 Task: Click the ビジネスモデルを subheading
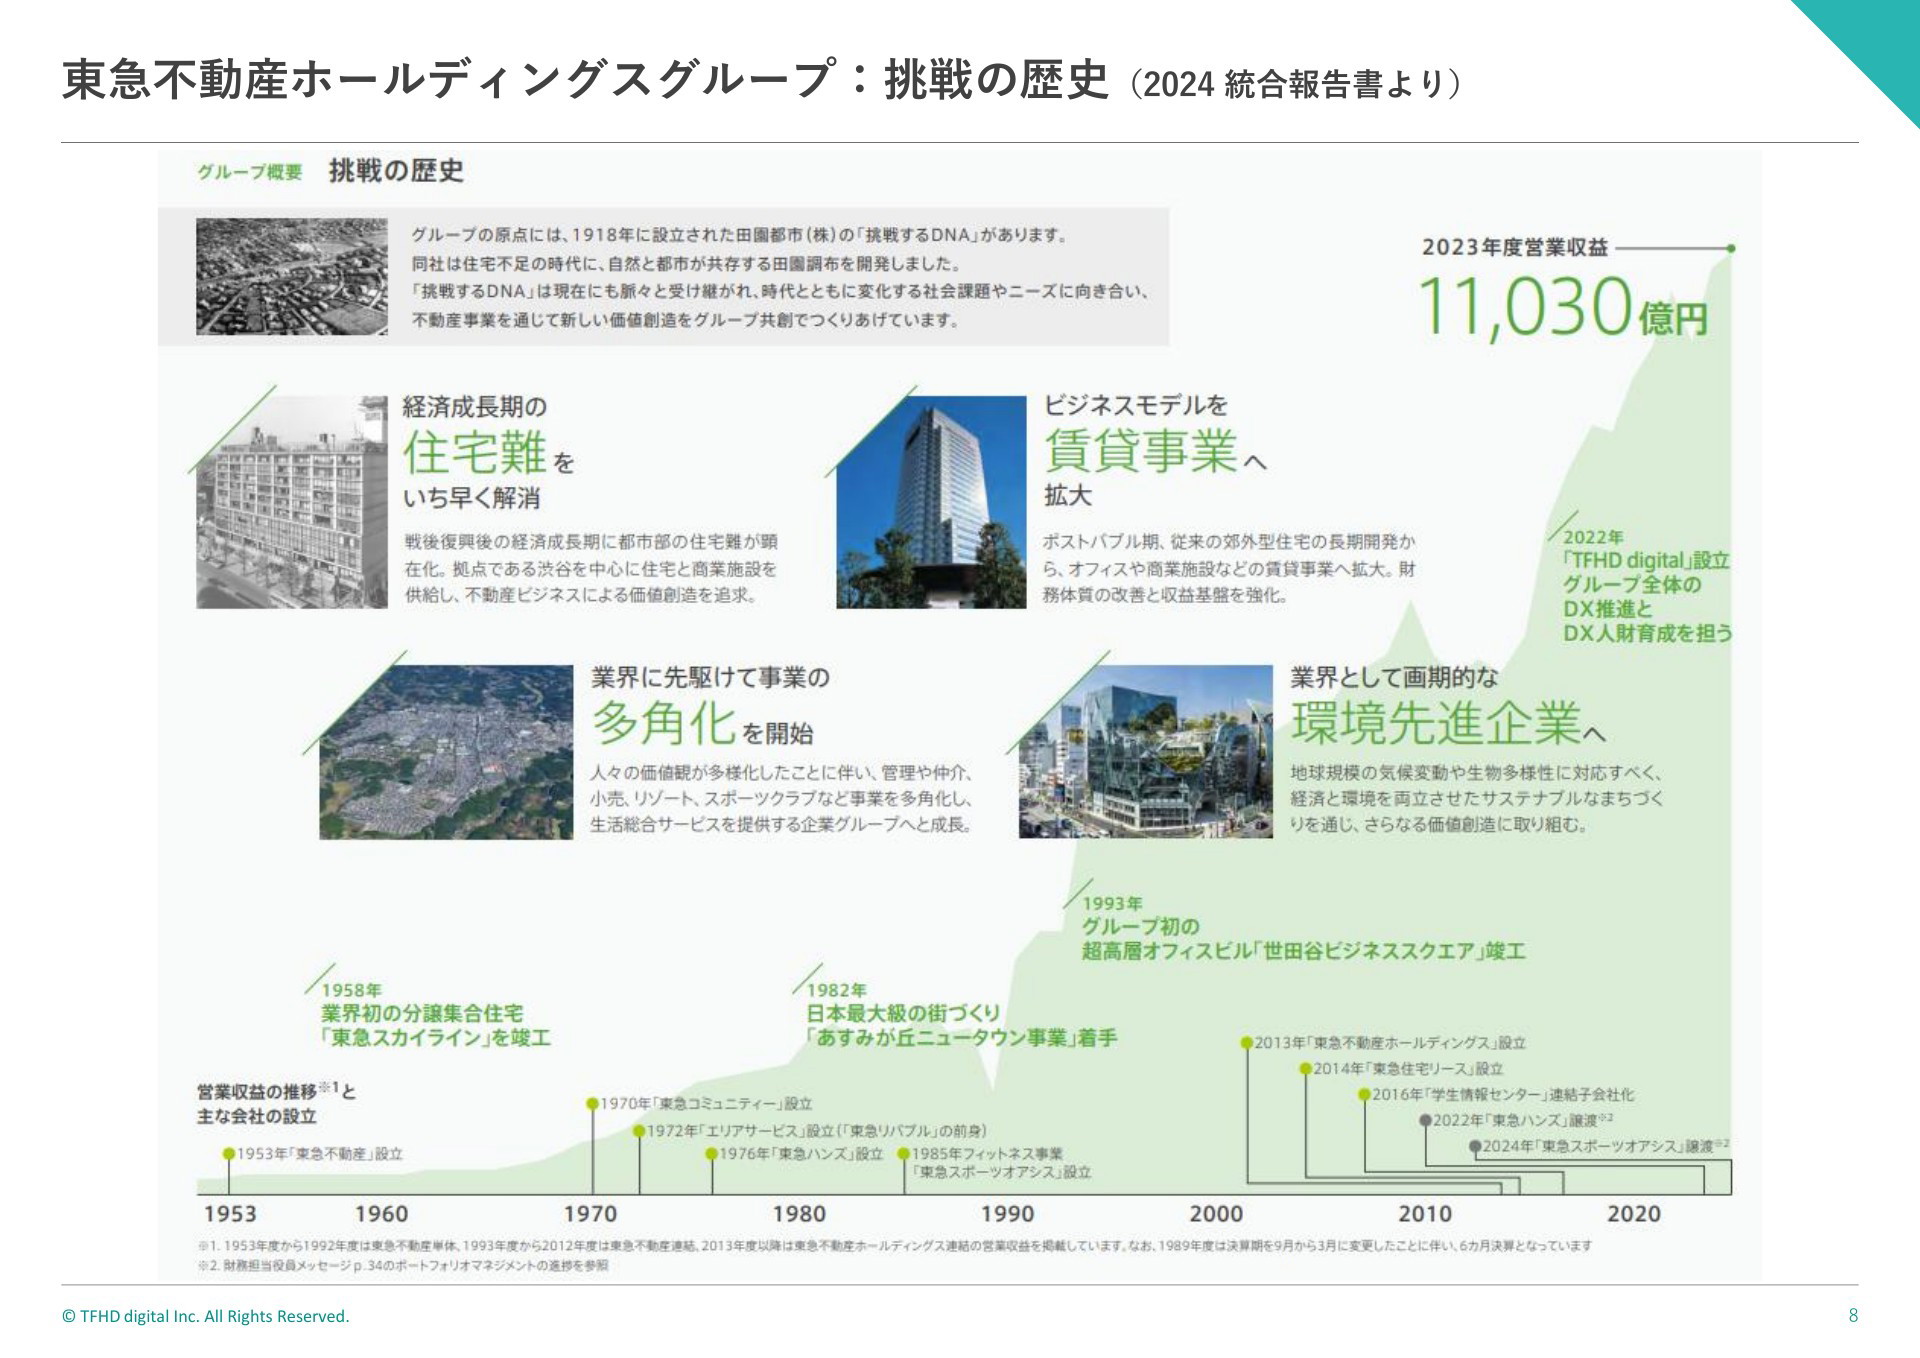[x=1135, y=405]
